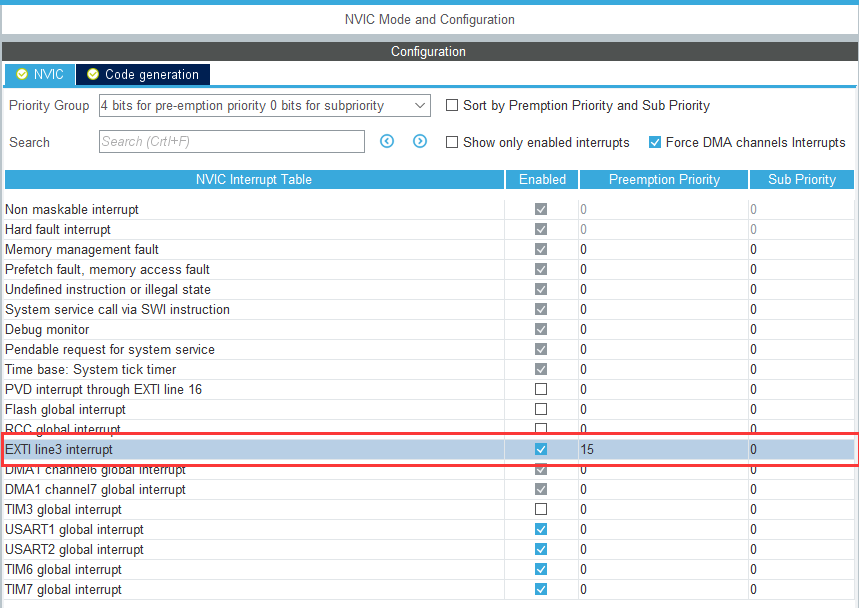Click the Sub Priority column header
This screenshot has height=608, width=859.
tap(801, 180)
